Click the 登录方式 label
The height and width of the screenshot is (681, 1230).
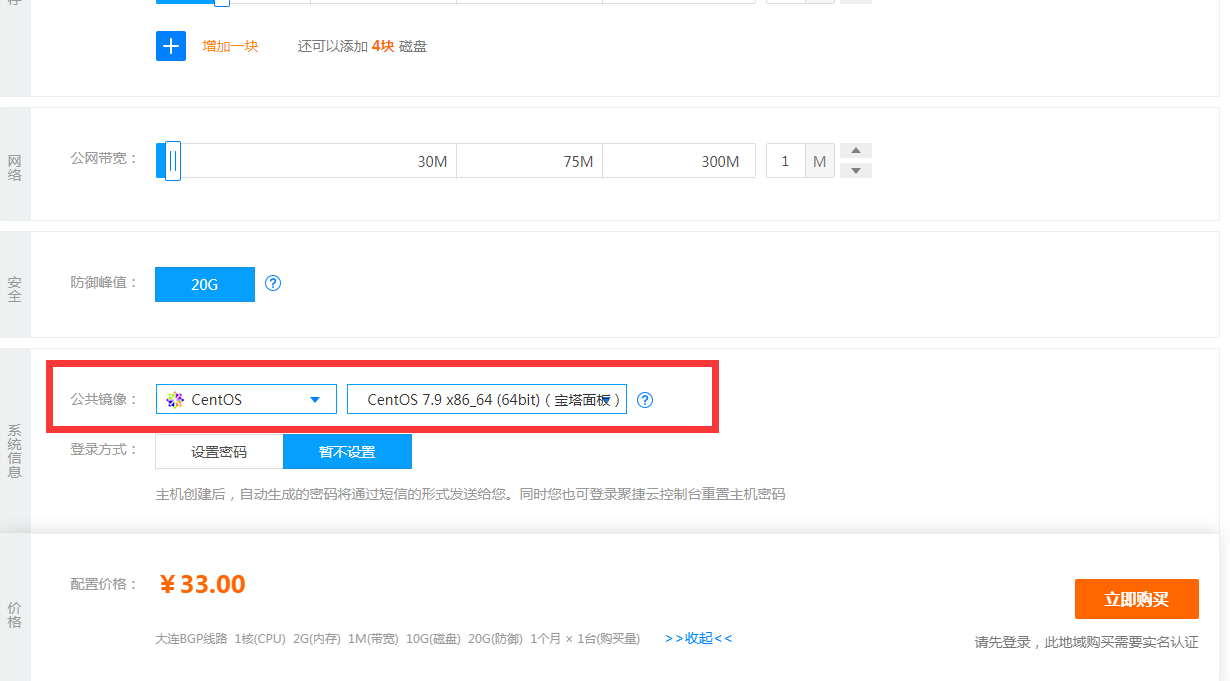[104, 449]
